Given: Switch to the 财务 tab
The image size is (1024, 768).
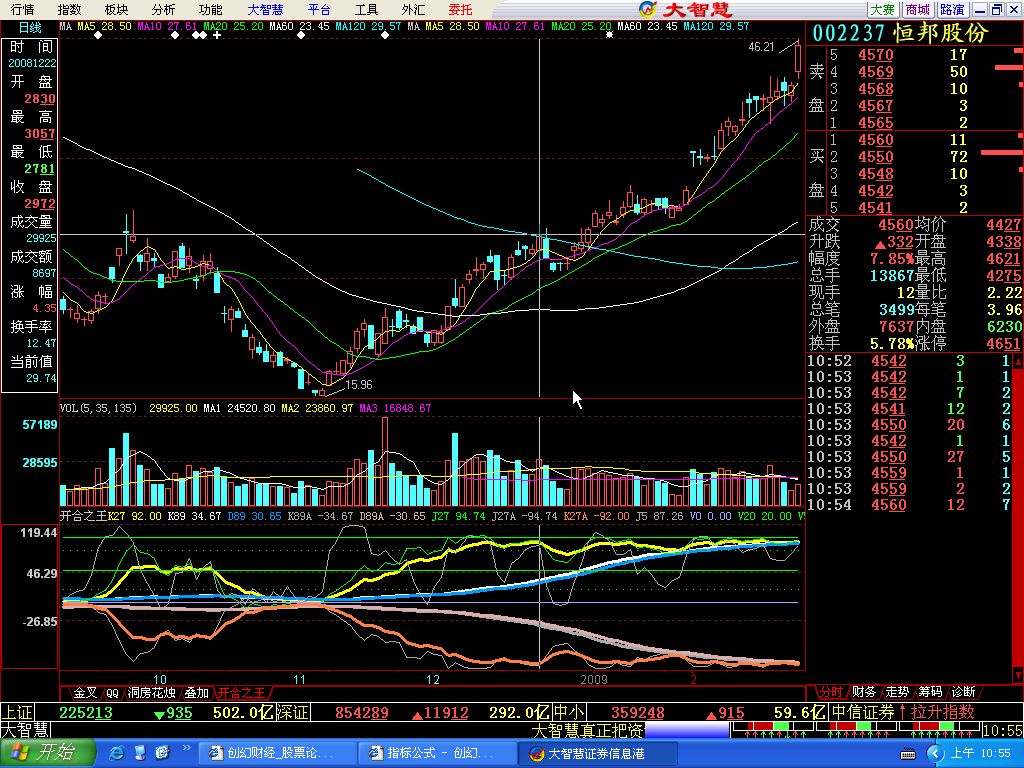Looking at the screenshot, I should pyautogui.click(x=864, y=691).
